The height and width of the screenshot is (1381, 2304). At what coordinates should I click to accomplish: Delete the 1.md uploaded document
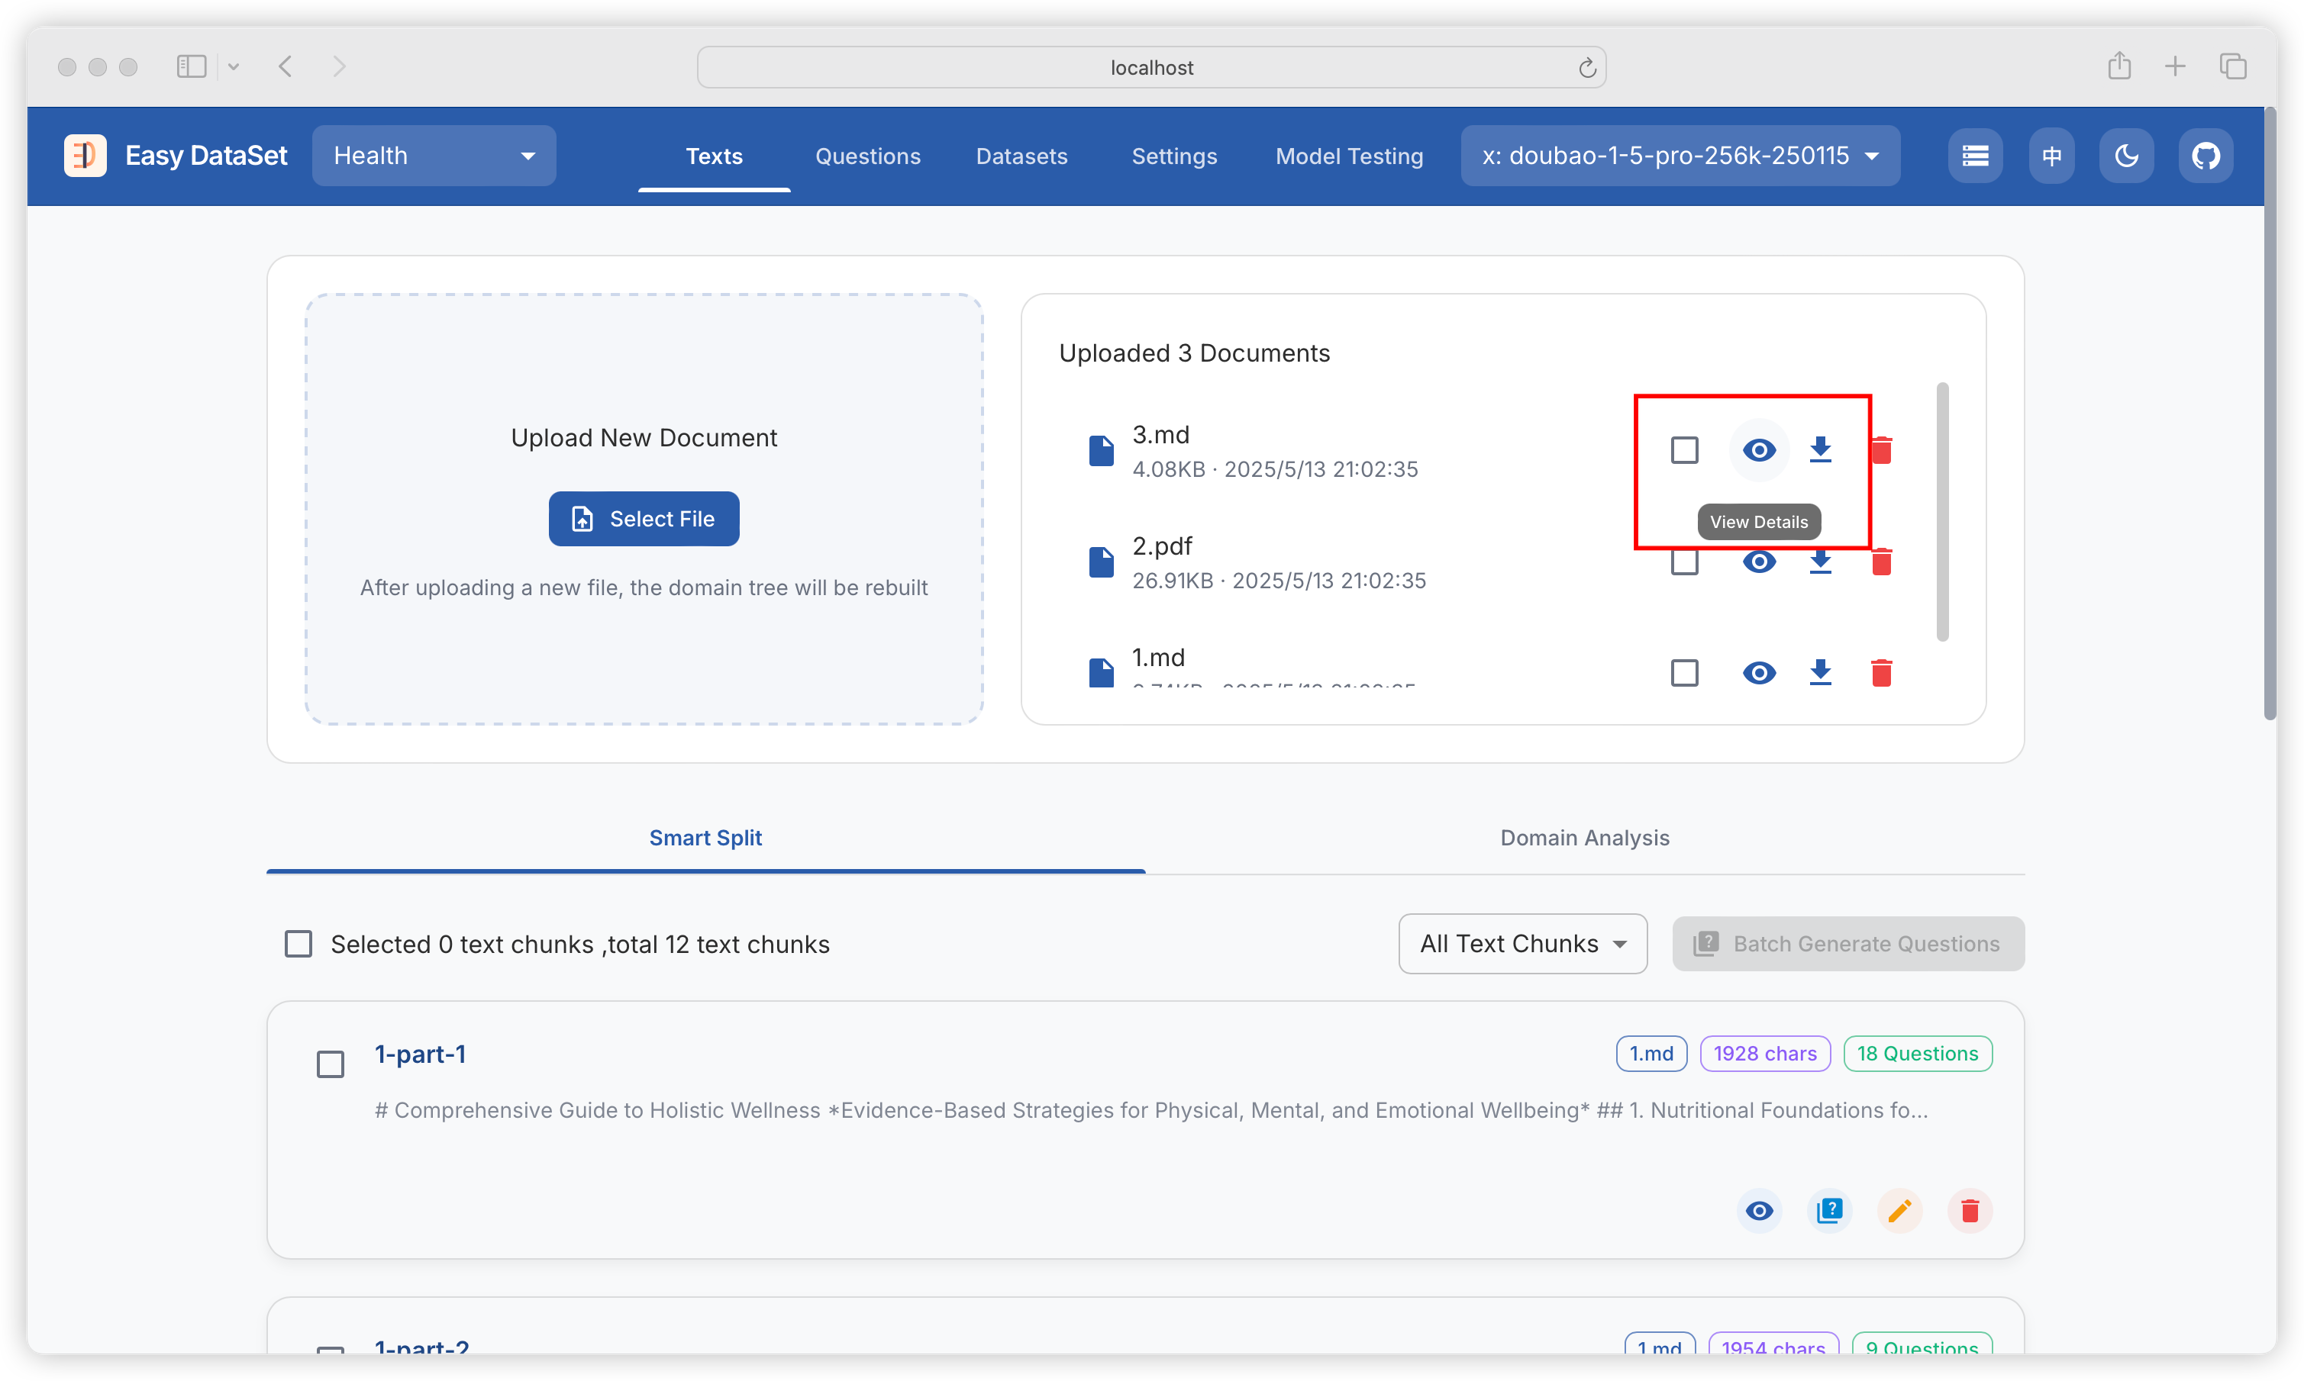pos(1881,673)
